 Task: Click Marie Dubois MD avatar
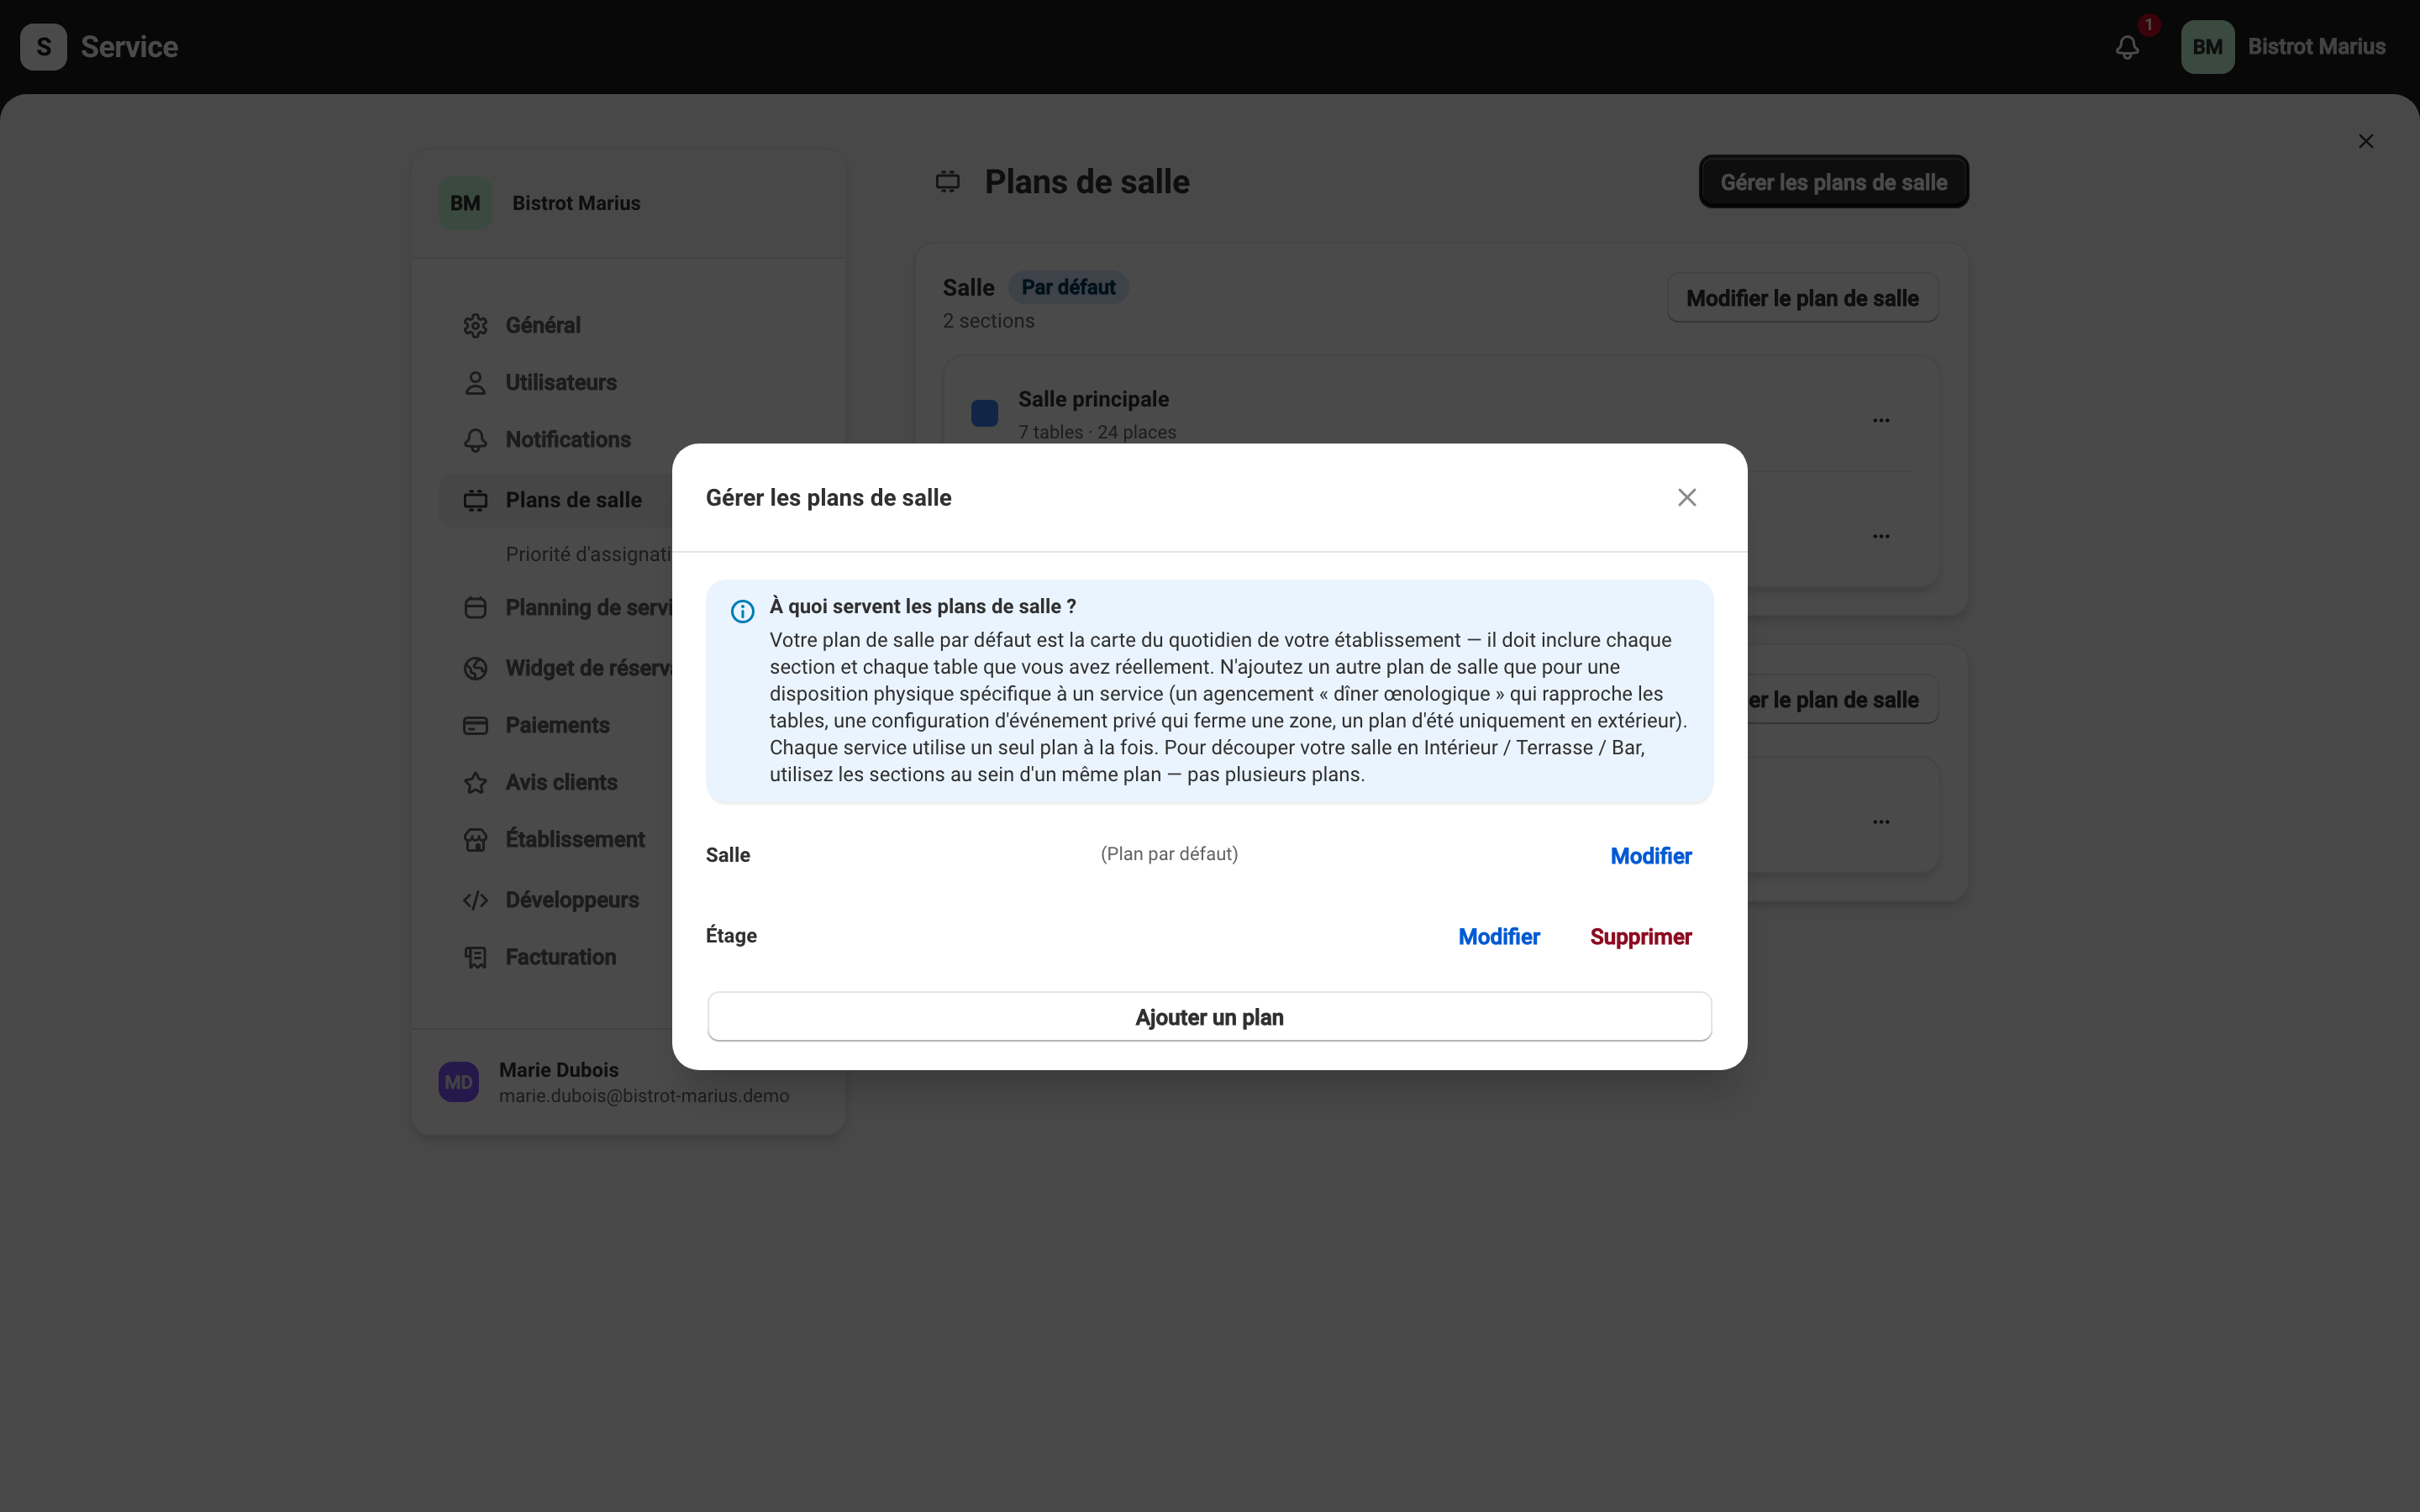(458, 1082)
